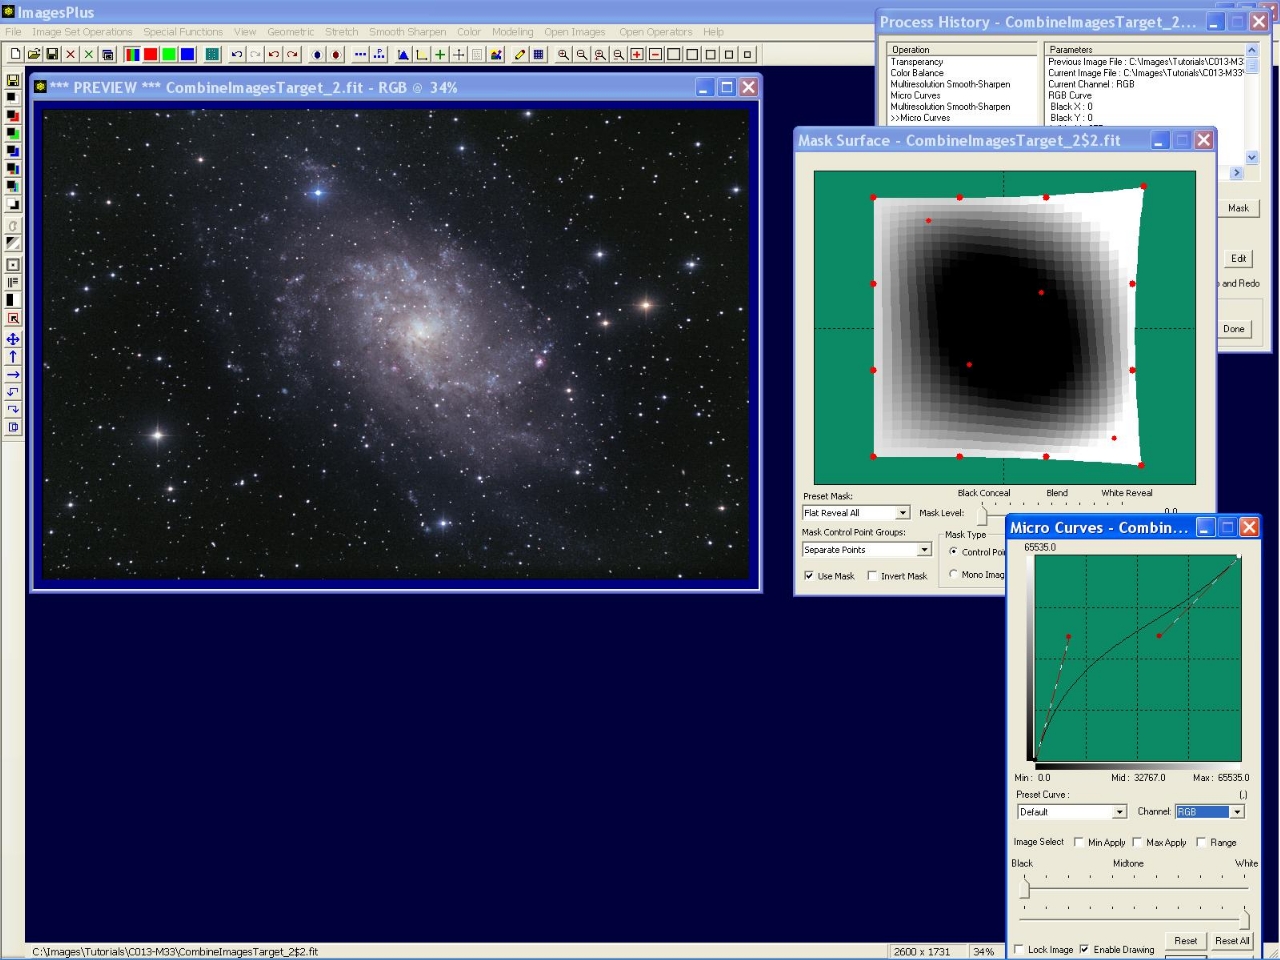Check the Max Apply checkbox
Screen dimensions: 1280x960
pos(1137,842)
